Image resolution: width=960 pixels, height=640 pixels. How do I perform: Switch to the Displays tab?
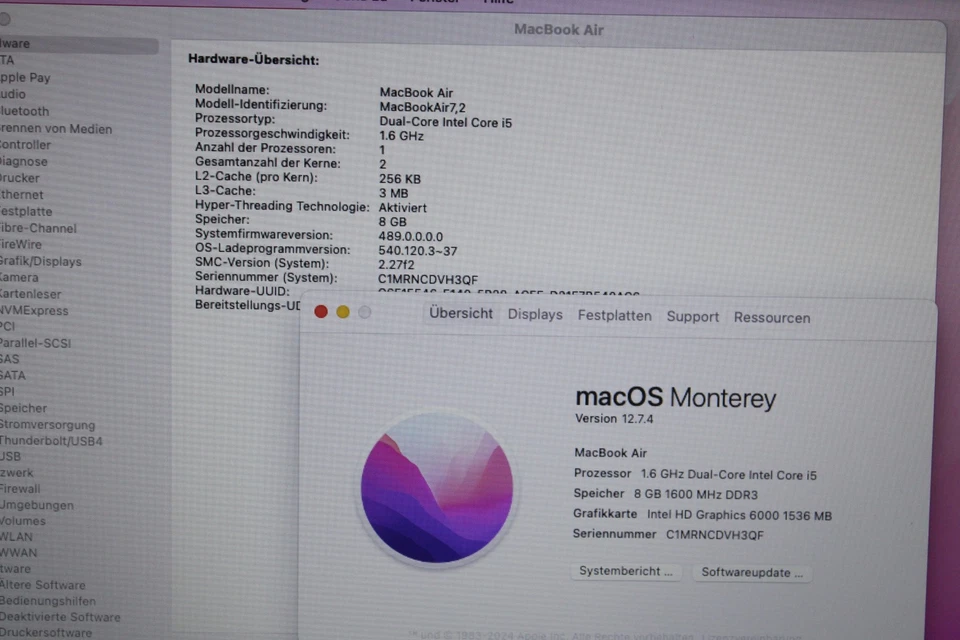535,315
